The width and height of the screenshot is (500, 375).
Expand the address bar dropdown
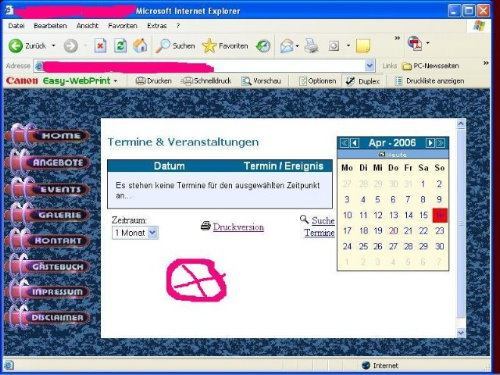[369, 66]
